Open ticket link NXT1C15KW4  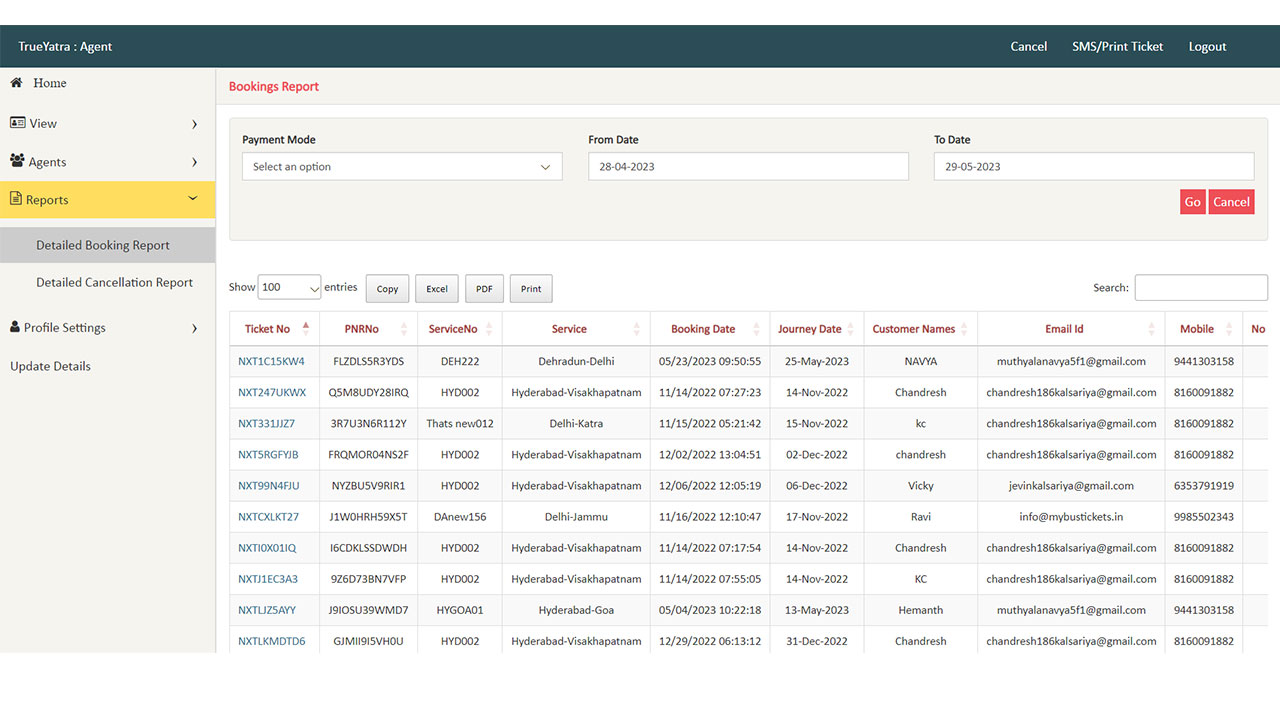(x=271, y=361)
